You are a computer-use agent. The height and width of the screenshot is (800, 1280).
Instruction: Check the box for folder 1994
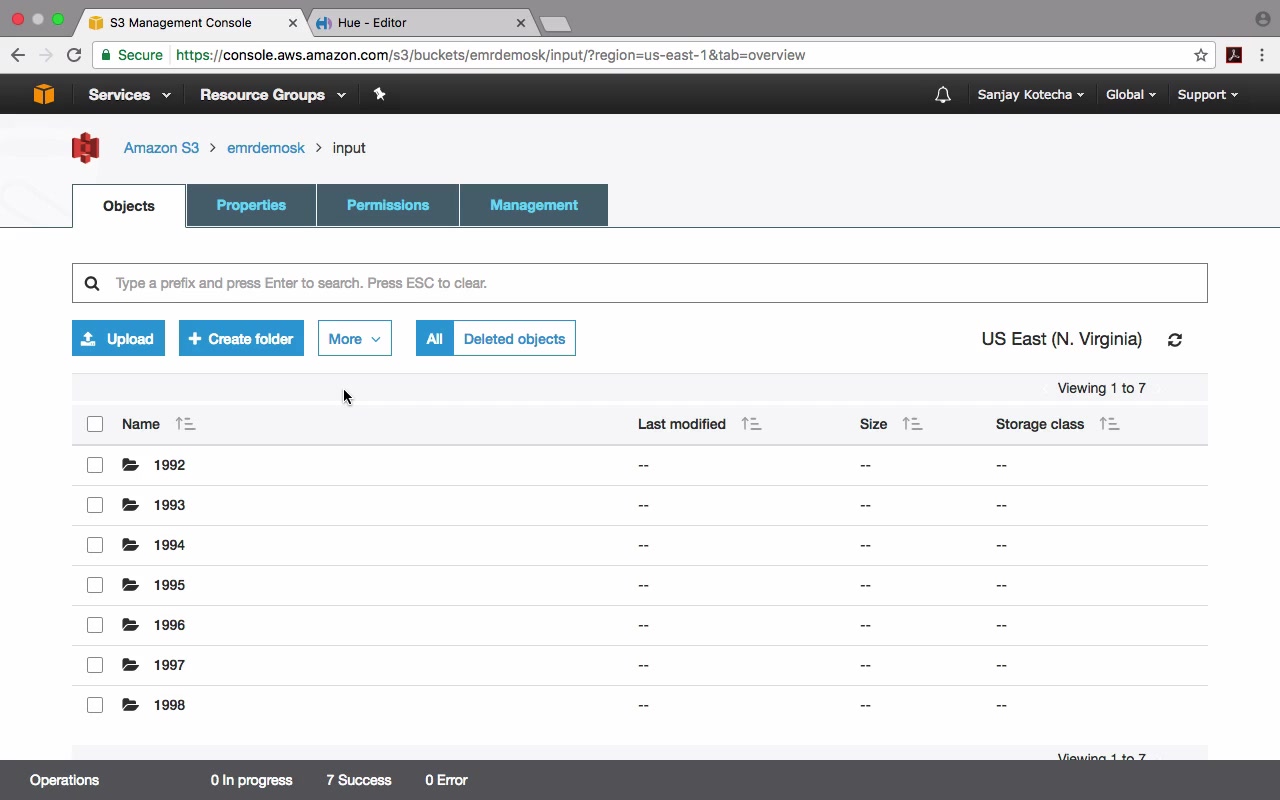coord(95,545)
